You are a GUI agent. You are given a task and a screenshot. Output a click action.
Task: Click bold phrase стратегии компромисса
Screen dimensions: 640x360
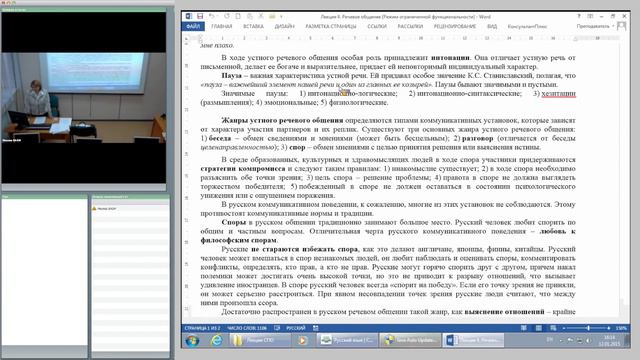pos(242,169)
